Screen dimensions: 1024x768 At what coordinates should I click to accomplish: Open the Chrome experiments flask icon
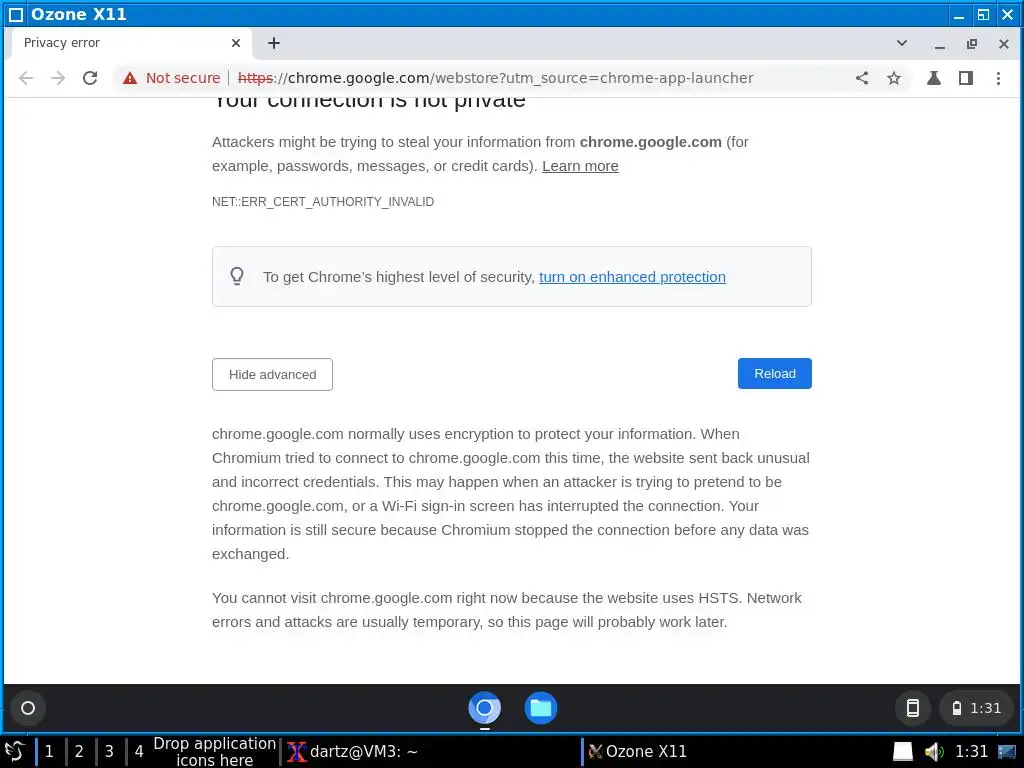[934, 78]
